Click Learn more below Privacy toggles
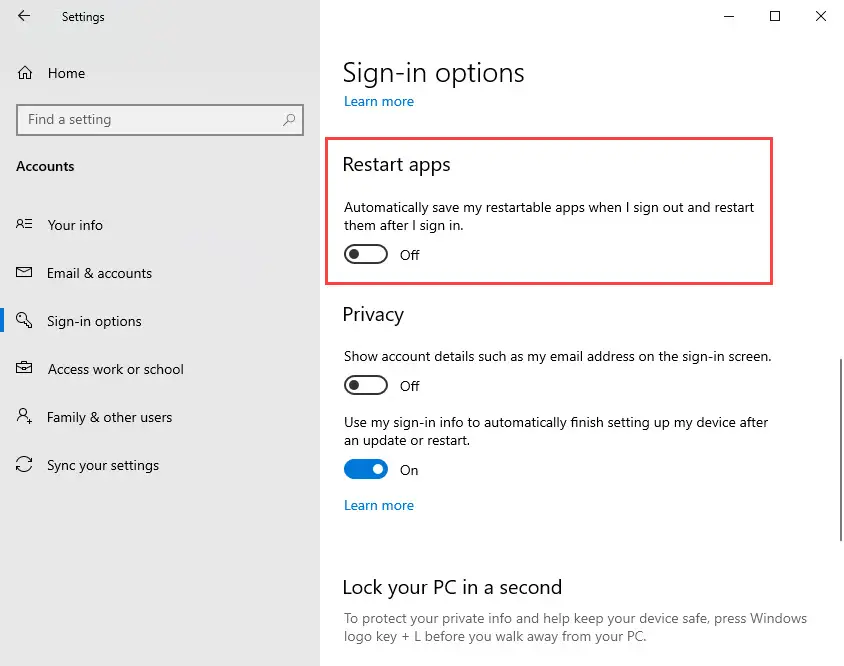Viewport: 844px width, 666px height. 379,505
